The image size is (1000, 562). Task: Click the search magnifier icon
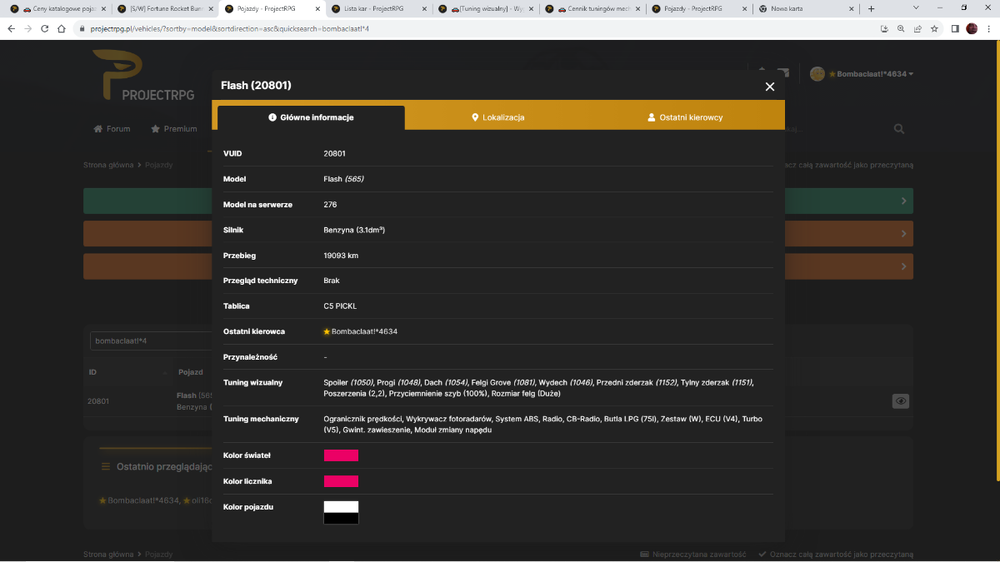(899, 129)
